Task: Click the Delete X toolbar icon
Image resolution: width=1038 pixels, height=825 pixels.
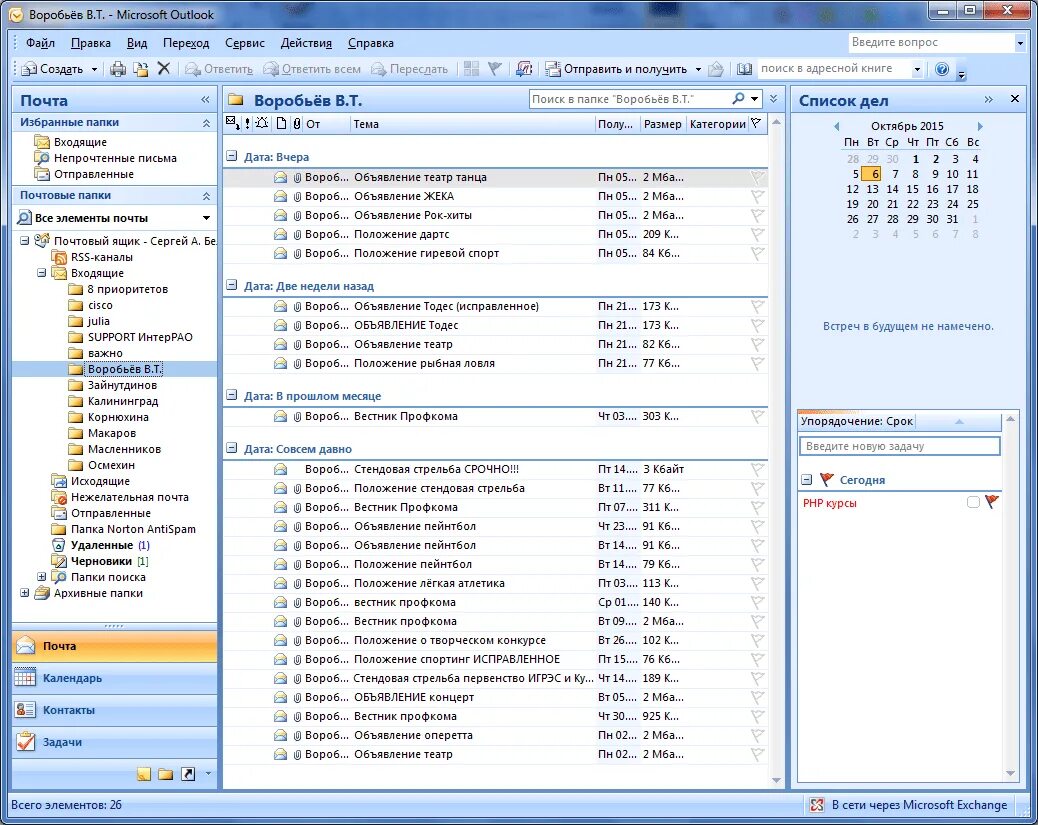Action: pyautogui.click(x=164, y=68)
